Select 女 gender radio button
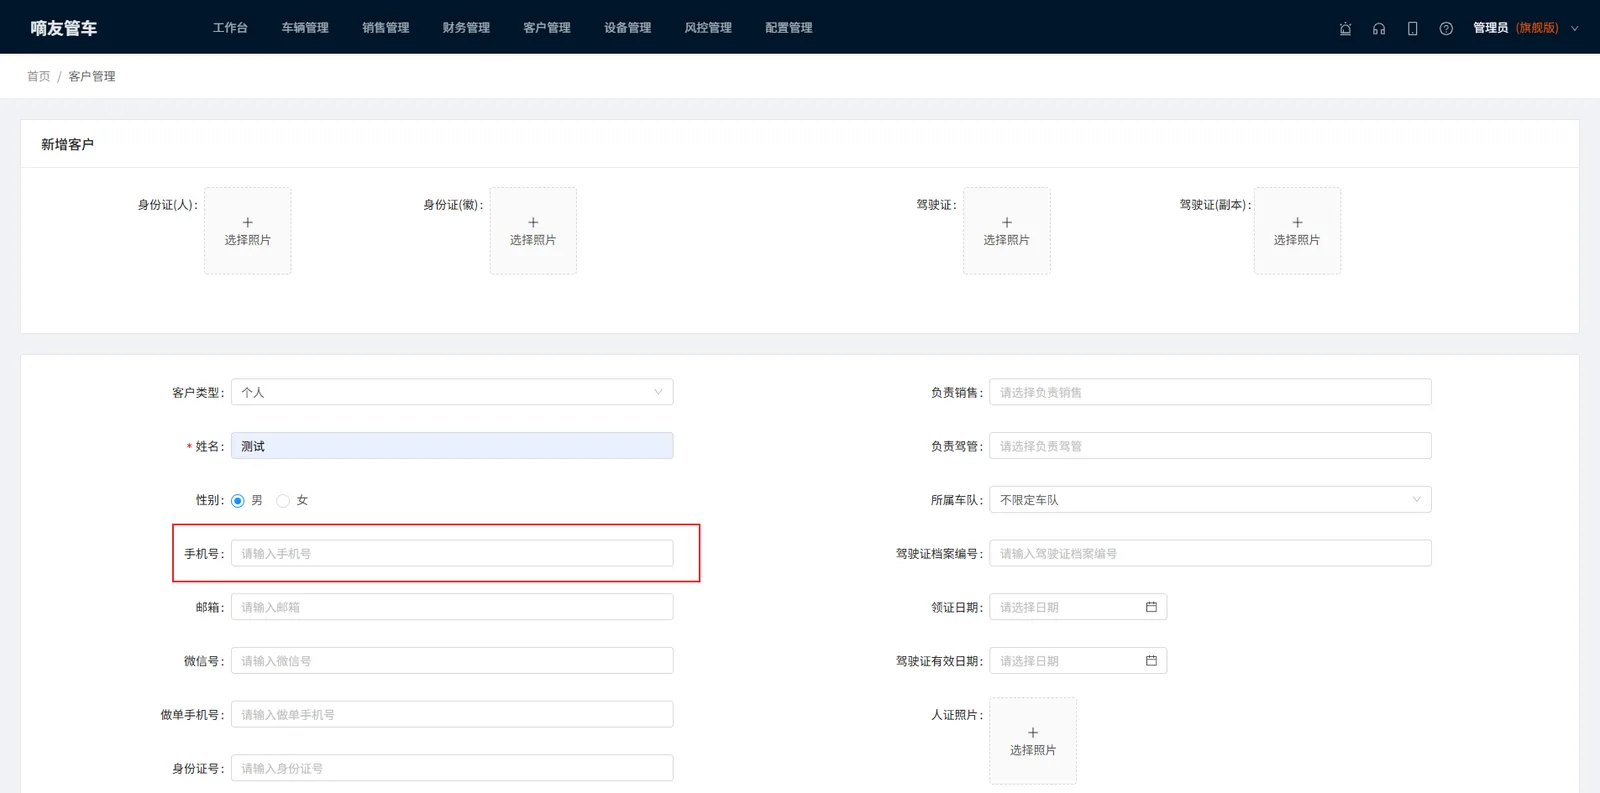1600x793 pixels. [283, 501]
